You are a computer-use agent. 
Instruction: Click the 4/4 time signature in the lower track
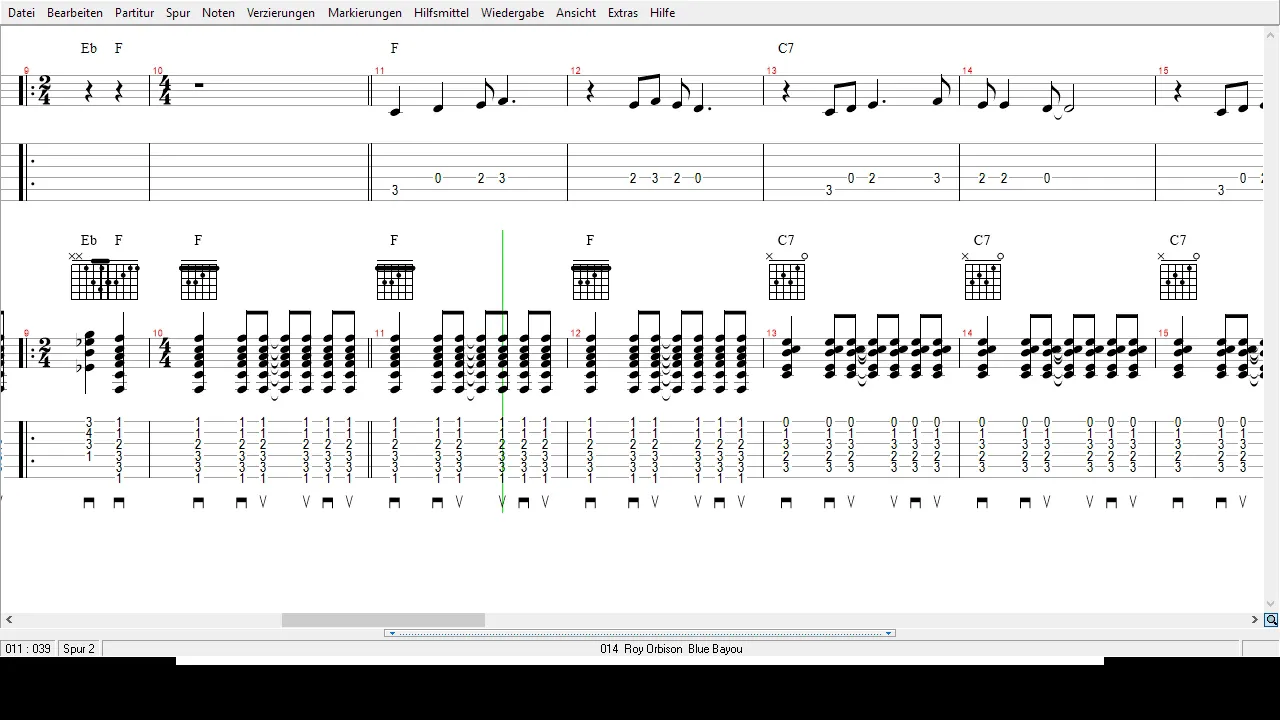click(165, 352)
